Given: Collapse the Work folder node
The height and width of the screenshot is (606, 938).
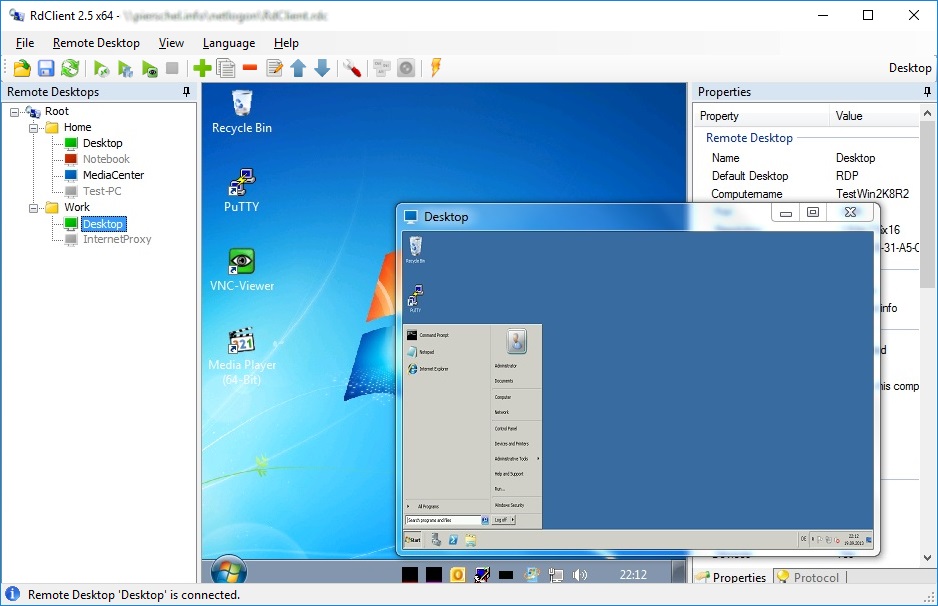Looking at the screenshot, I should (34, 208).
